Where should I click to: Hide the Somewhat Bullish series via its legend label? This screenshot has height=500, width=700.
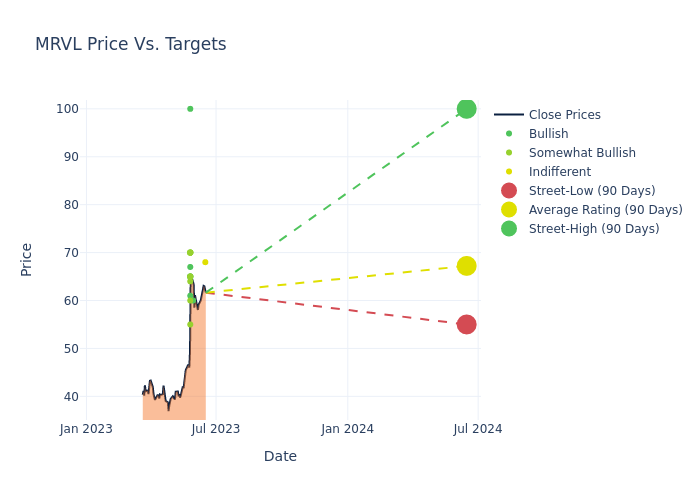[582, 153]
